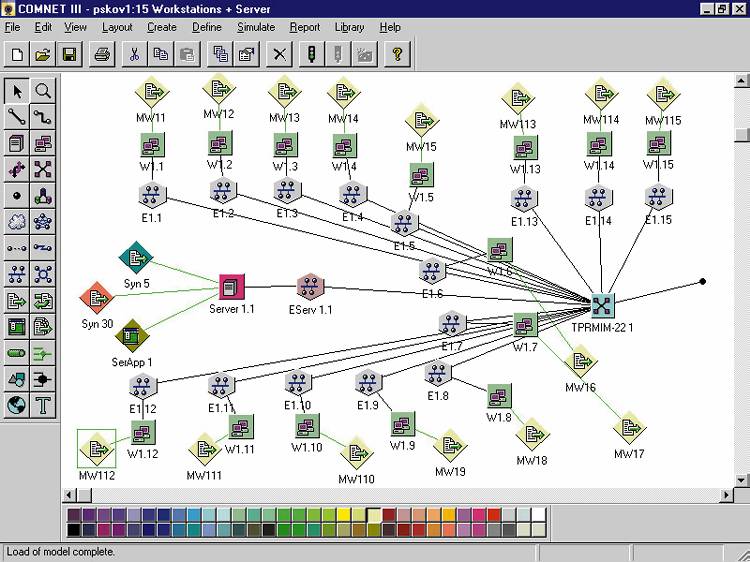Click the horizontal scrollbar right arrow
The image size is (750, 562).
point(727,495)
